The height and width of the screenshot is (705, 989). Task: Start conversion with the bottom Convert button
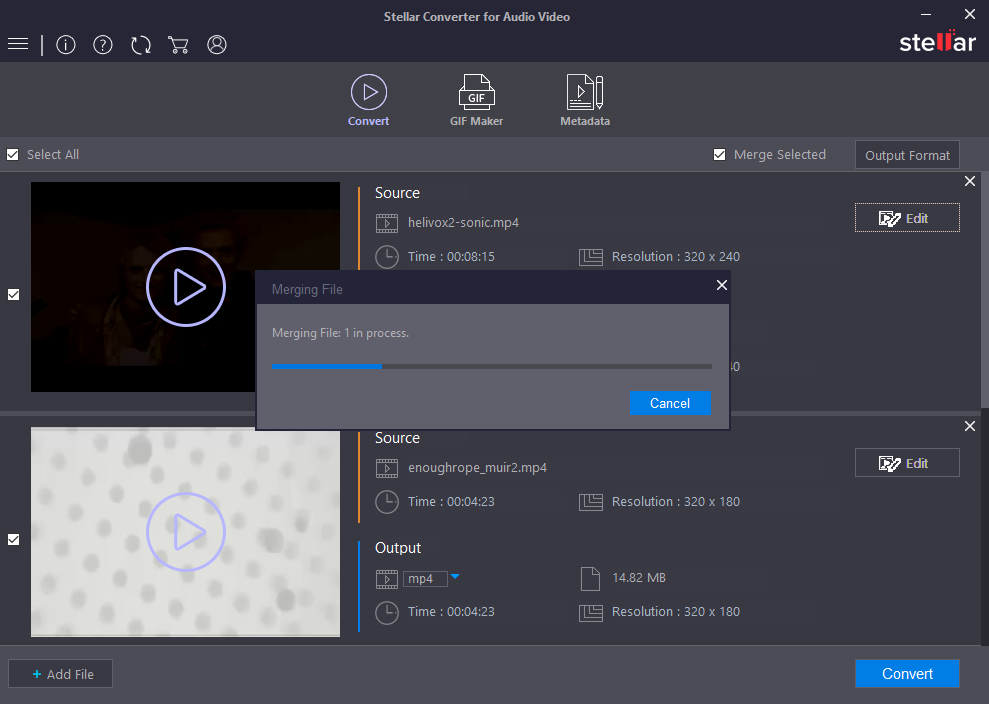tap(907, 674)
